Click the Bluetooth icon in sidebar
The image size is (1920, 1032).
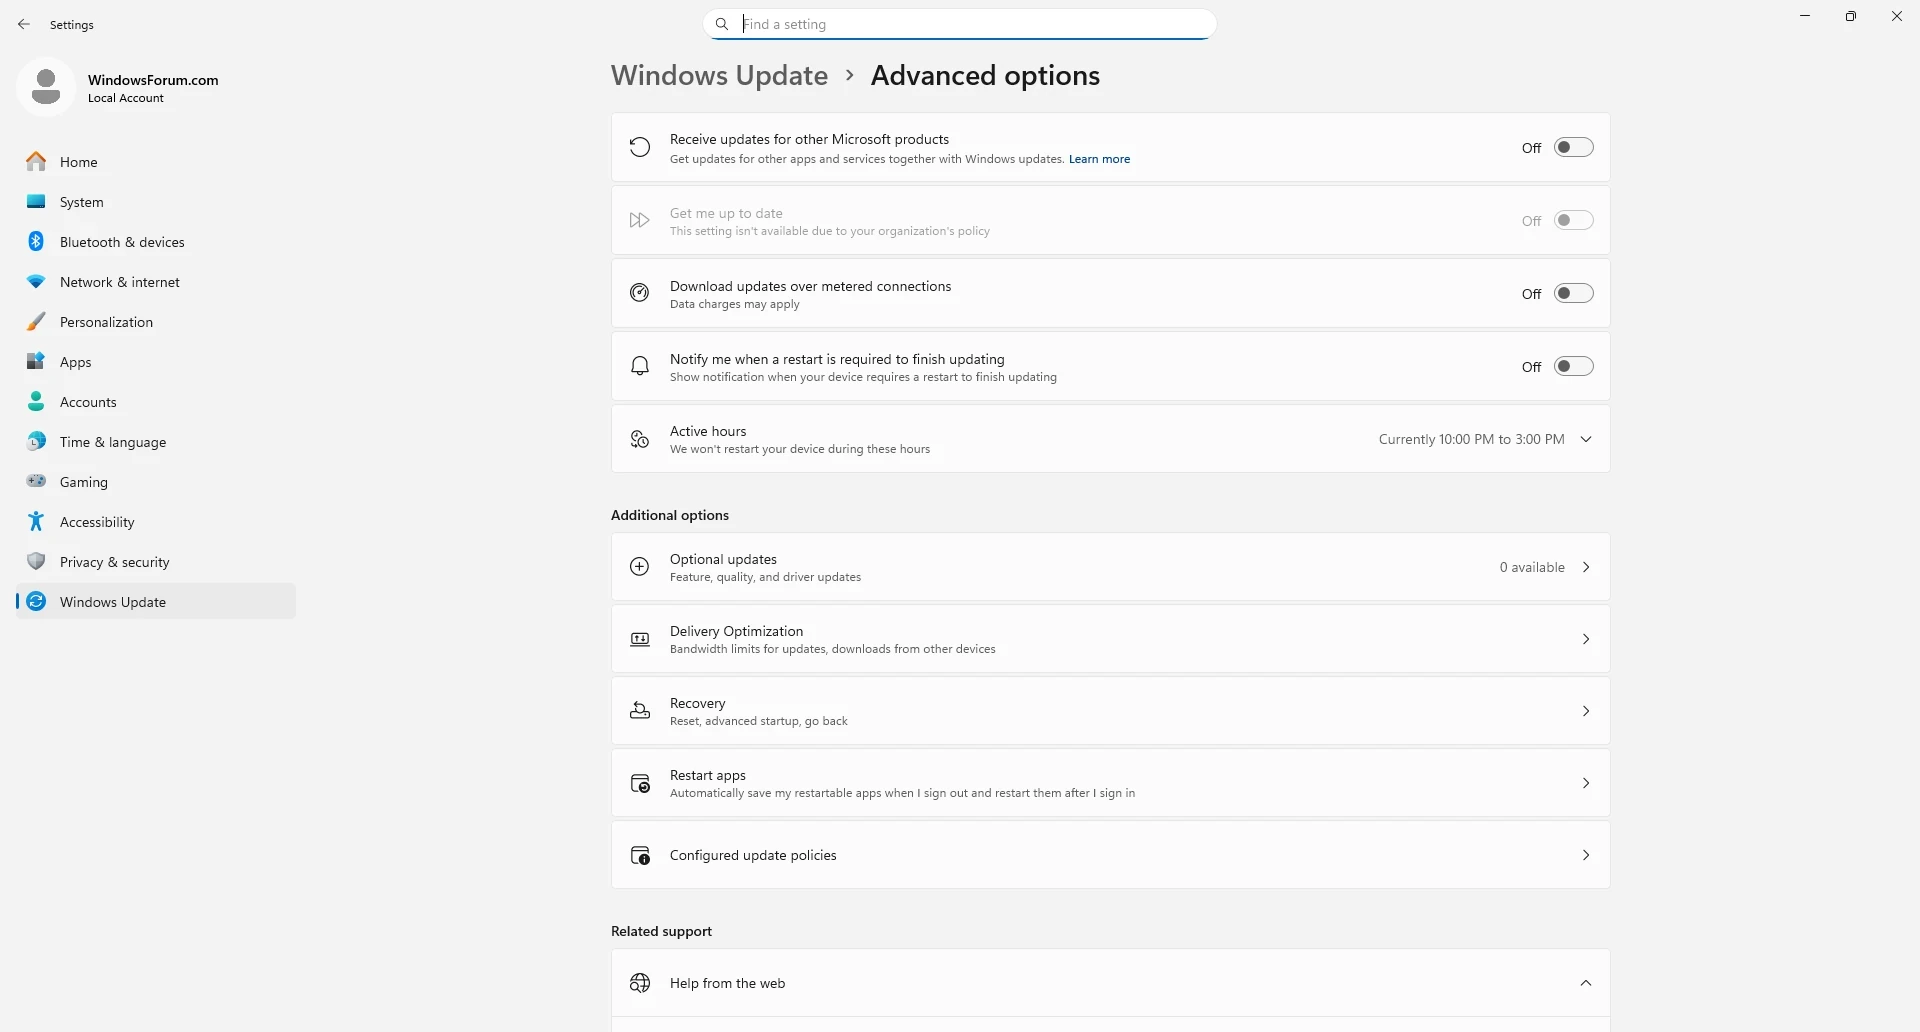click(36, 241)
